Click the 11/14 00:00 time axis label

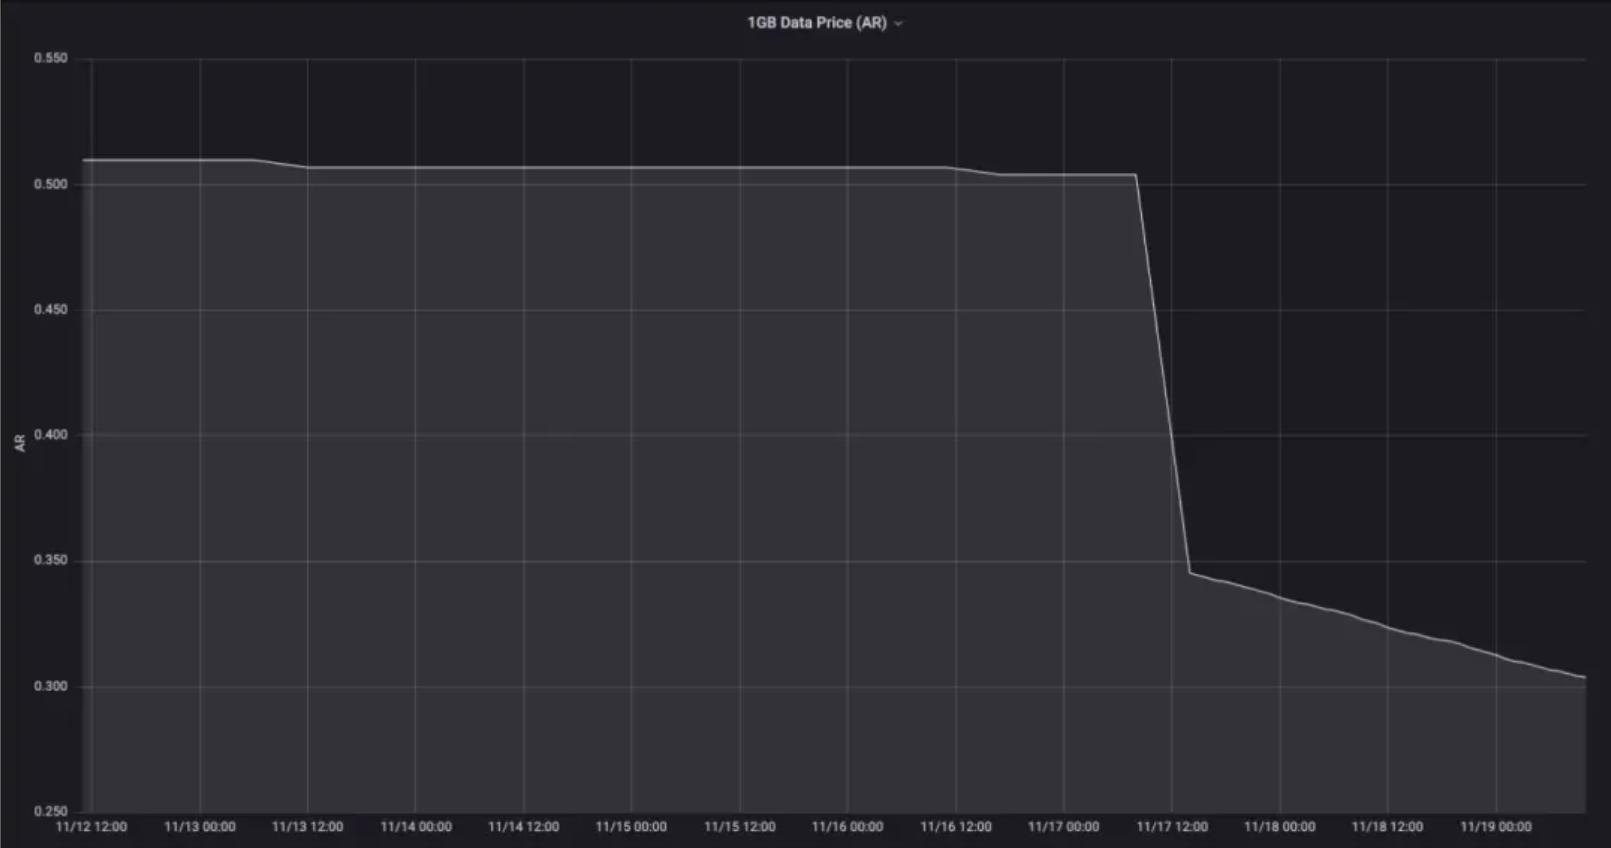416,827
